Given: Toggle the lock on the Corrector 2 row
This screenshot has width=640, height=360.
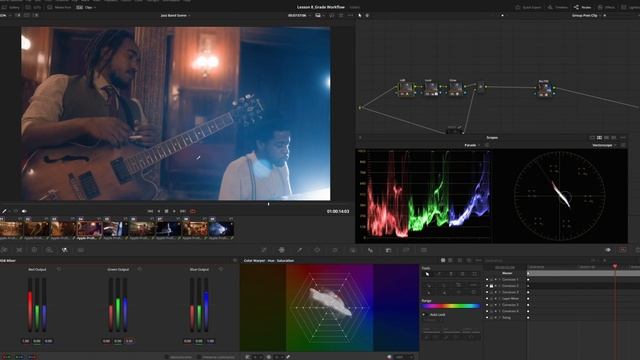Looking at the screenshot, I should pos(491,286).
